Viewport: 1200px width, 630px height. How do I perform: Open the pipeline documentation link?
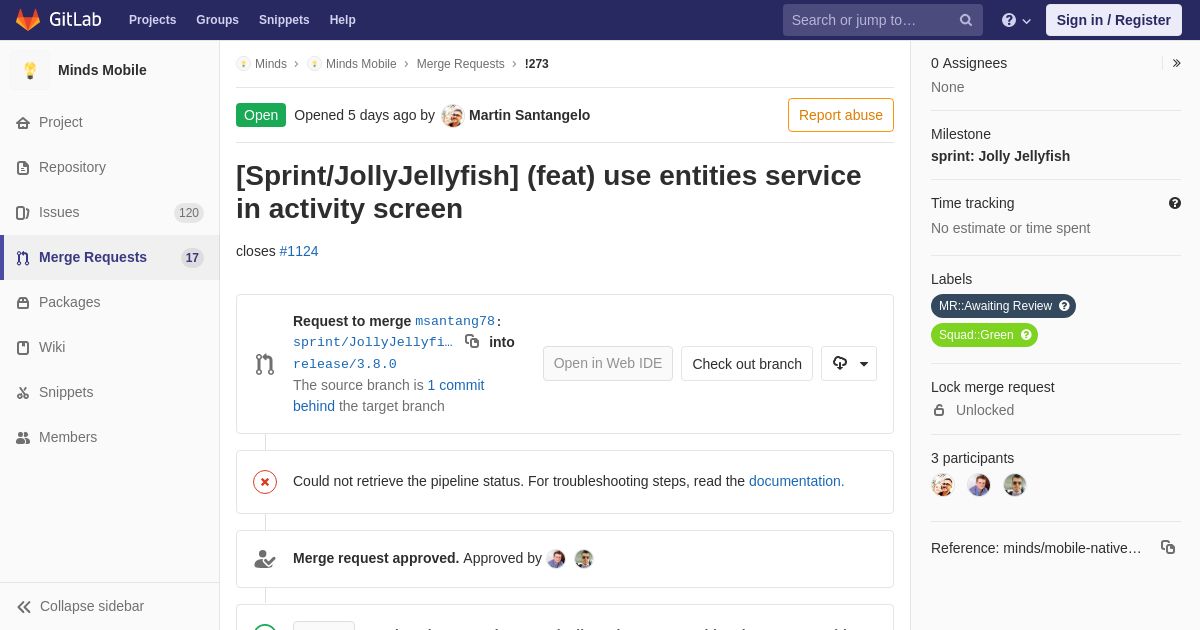coord(797,481)
